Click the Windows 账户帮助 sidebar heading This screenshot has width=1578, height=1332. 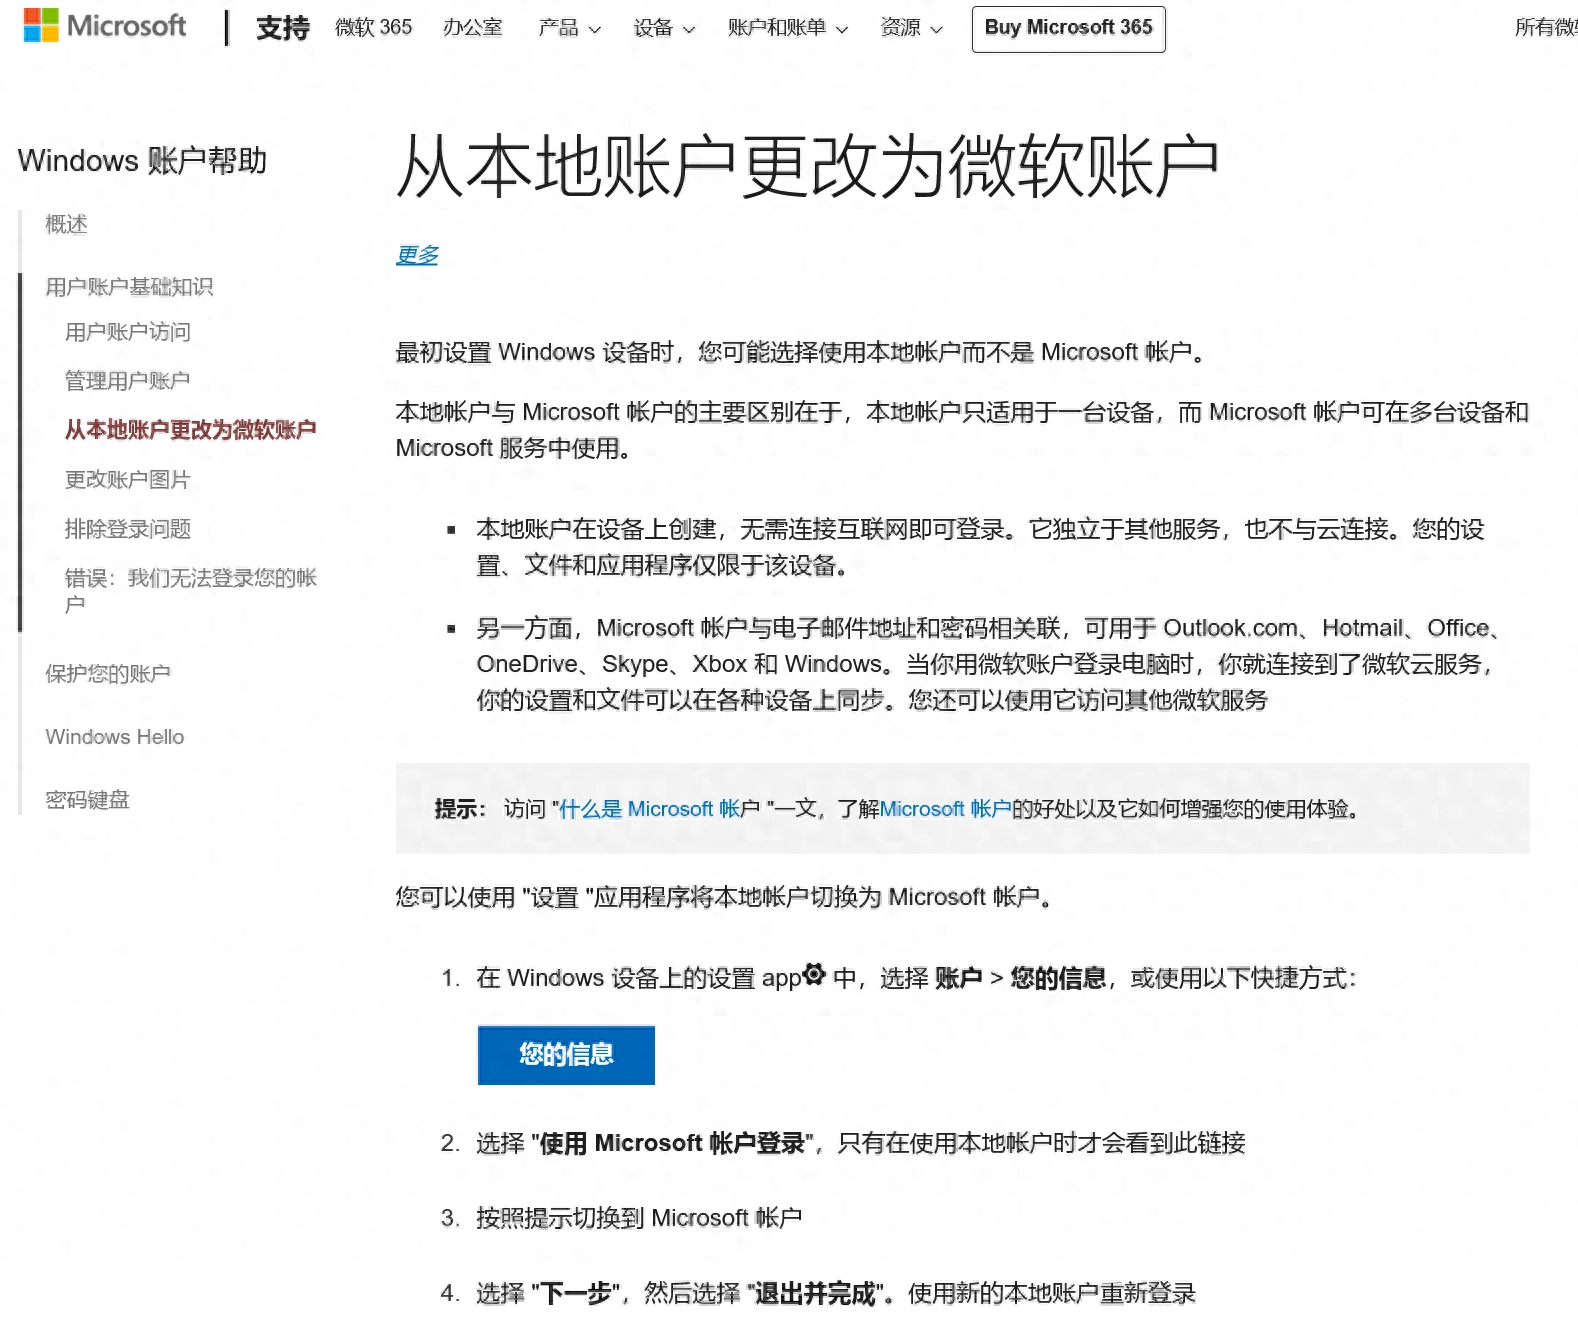(x=142, y=161)
